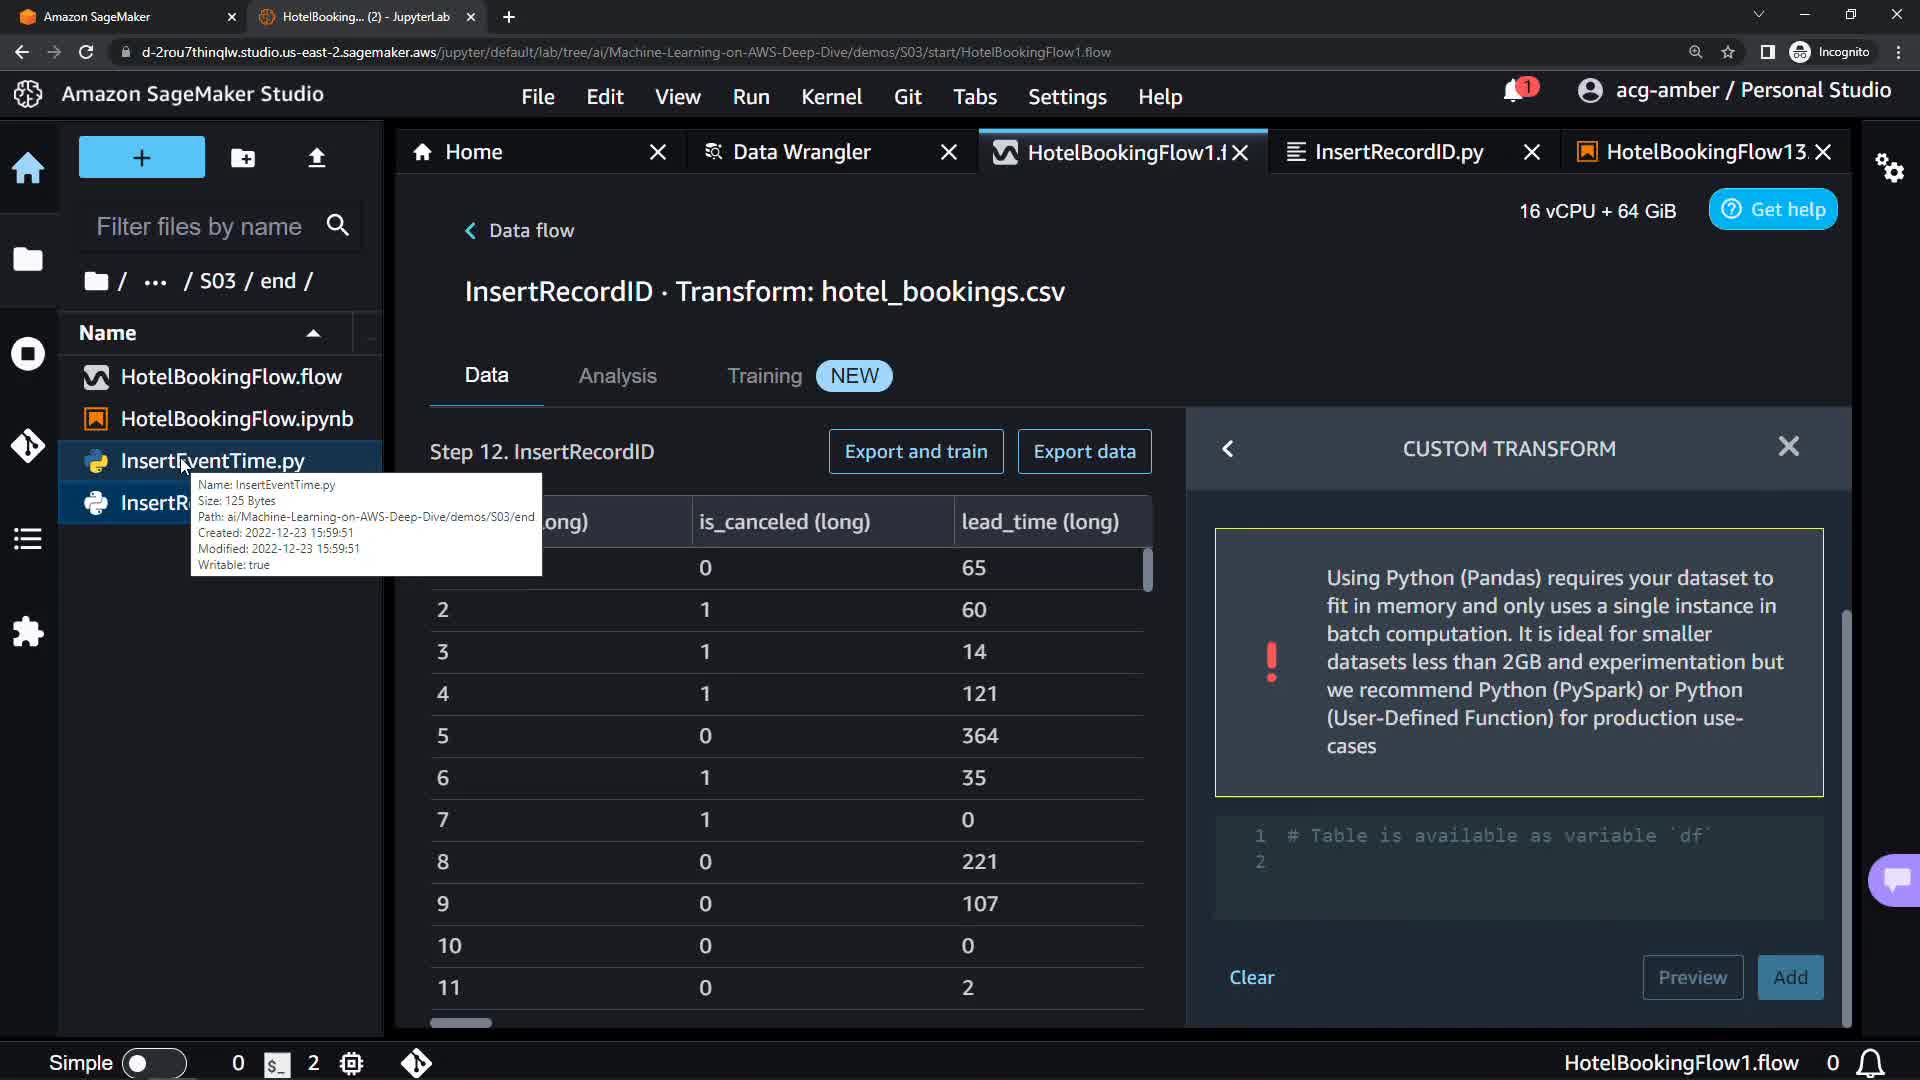Sort files by Name column arrow
This screenshot has height=1080, width=1920.
(313, 333)
